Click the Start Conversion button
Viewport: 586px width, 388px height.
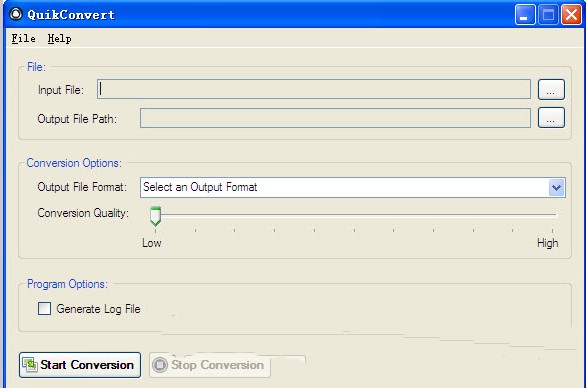[80, 365]
